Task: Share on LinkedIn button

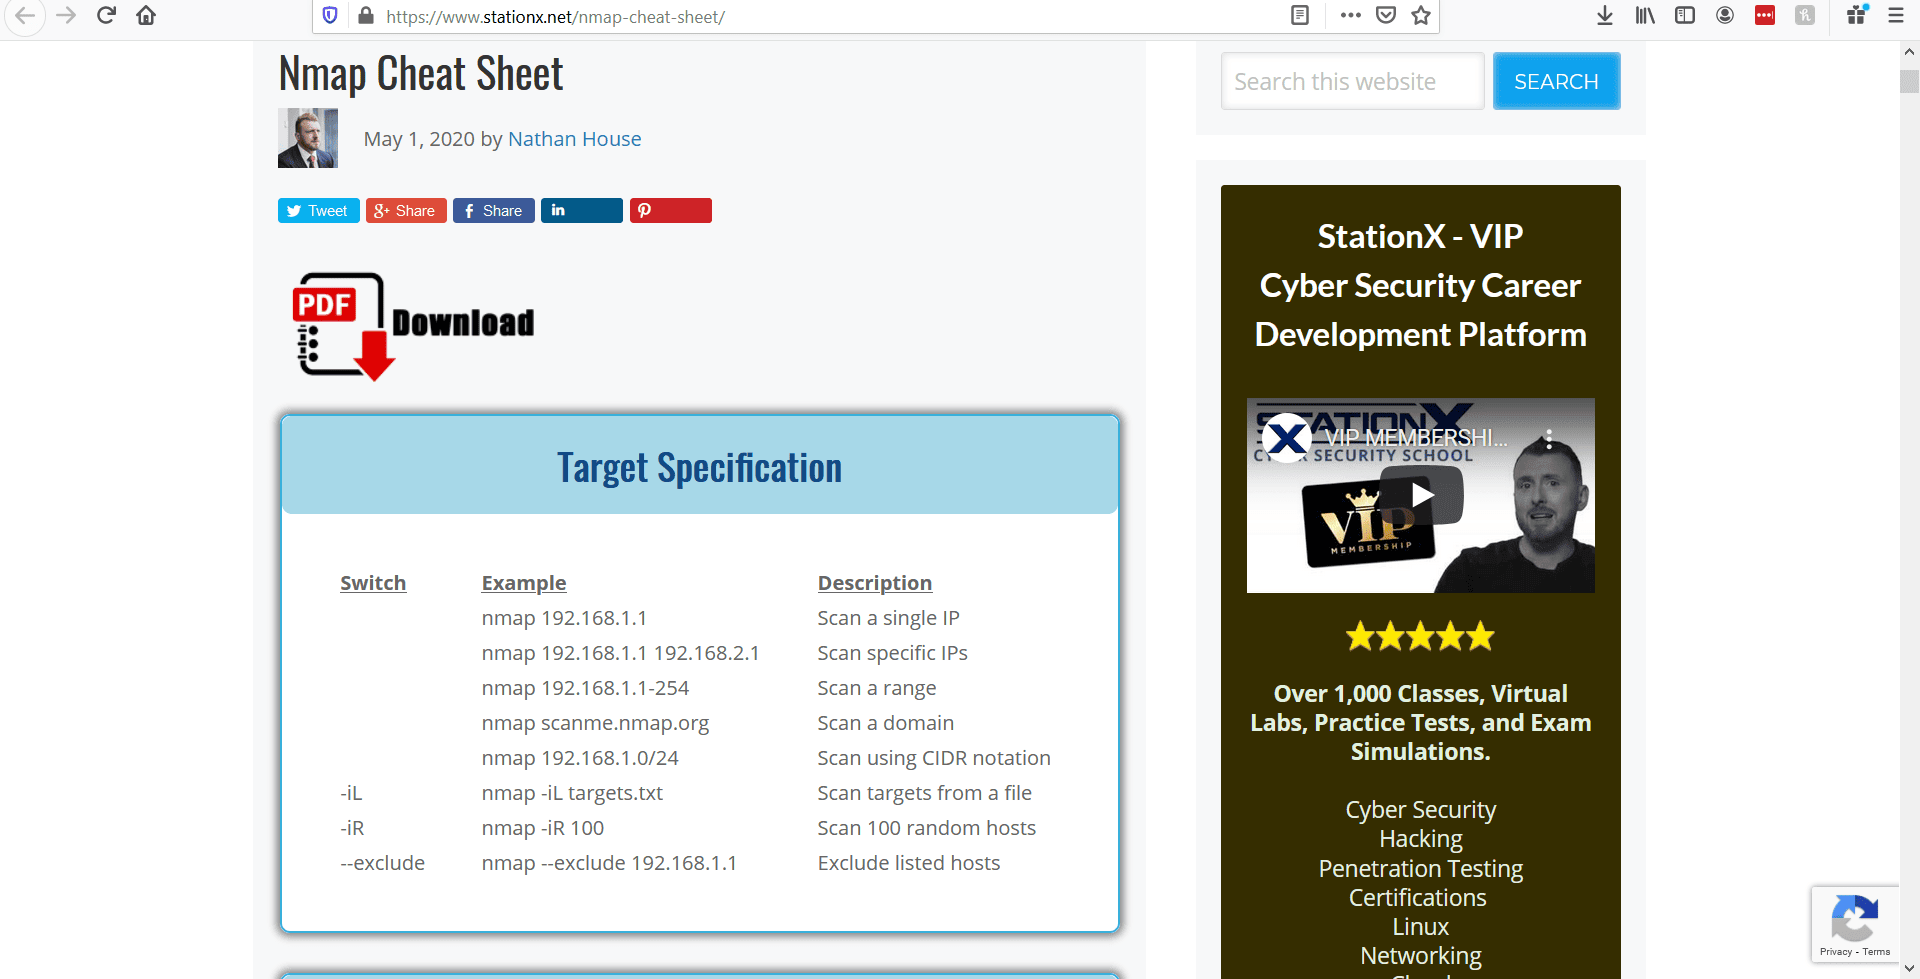Action: [x=582, y=211]
